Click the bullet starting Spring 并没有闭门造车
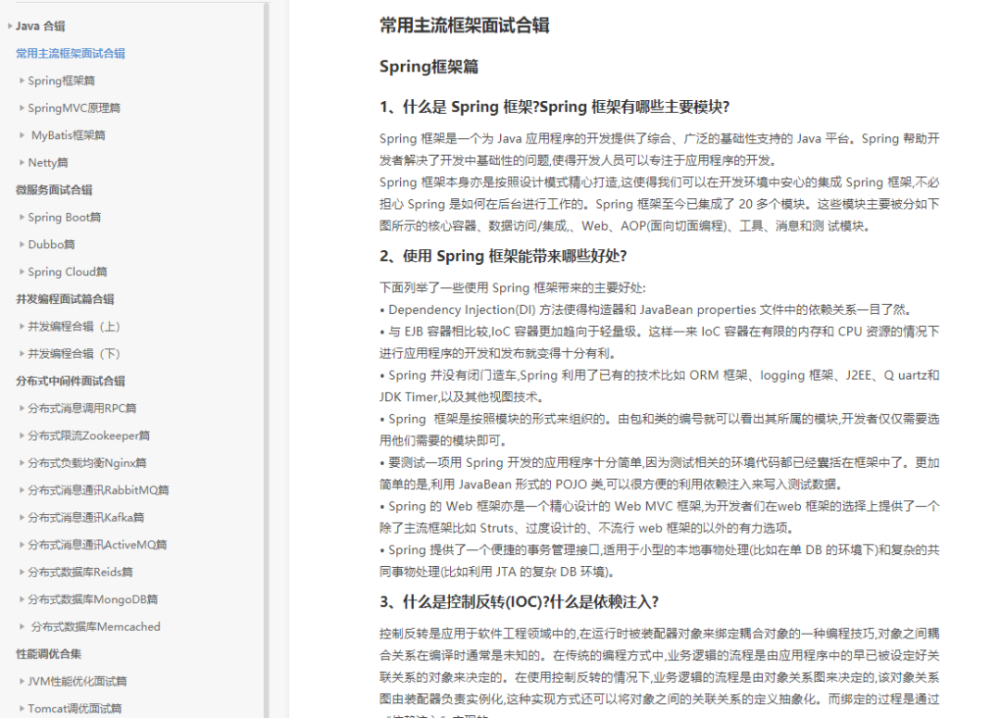 (659, 386)
